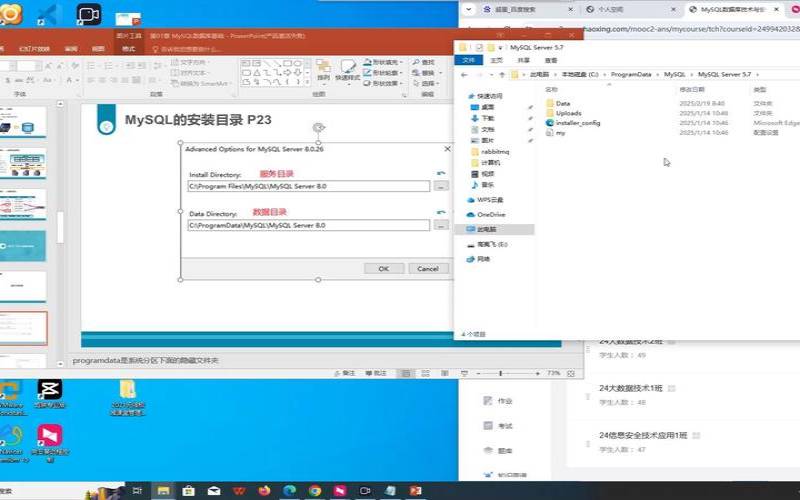Click the 作业 item in course sidebar
This screenshot has height=500, width=800.
click(x=505, y=401)
